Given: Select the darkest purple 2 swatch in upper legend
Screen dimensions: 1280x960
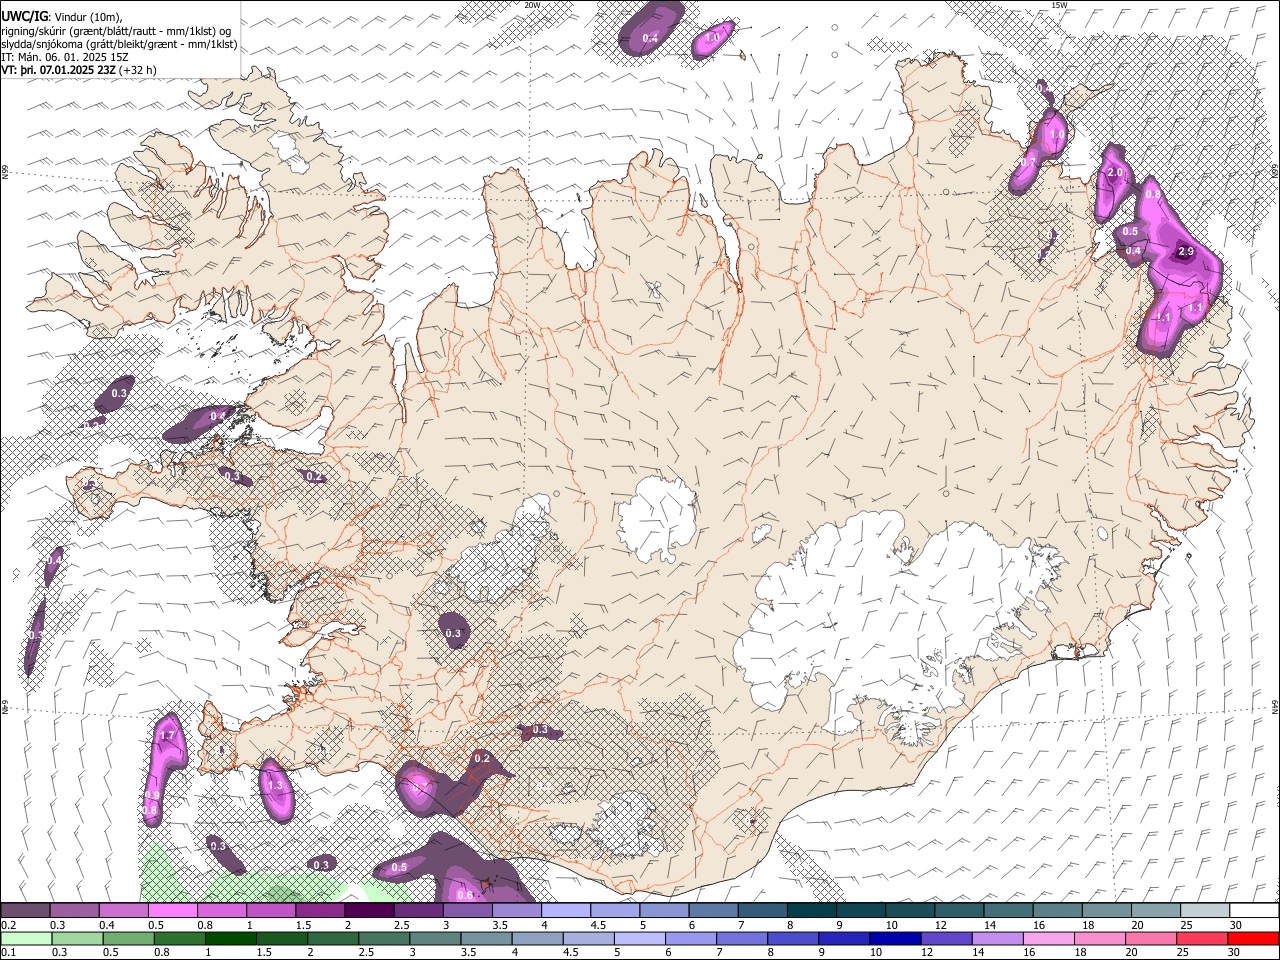Looking at the screenshot, I should [x=369, y=911].
